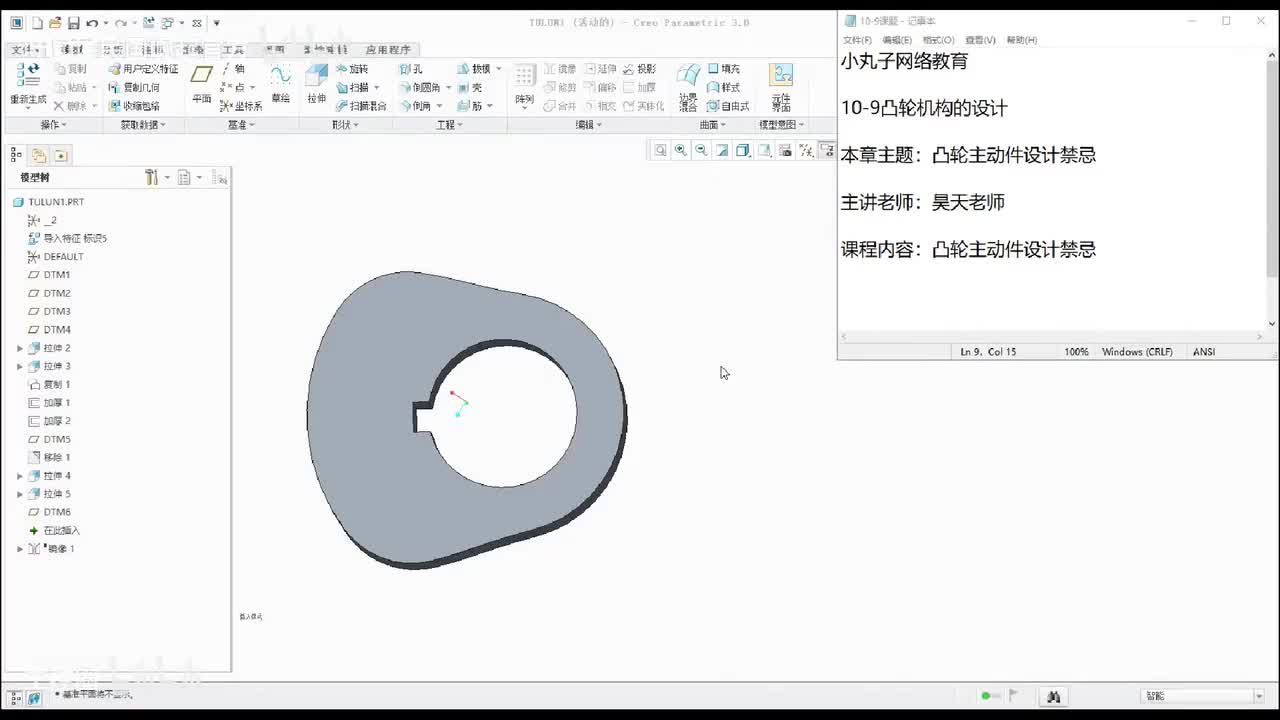Open Notepad's 查看(V) menu

click(980, 40)
